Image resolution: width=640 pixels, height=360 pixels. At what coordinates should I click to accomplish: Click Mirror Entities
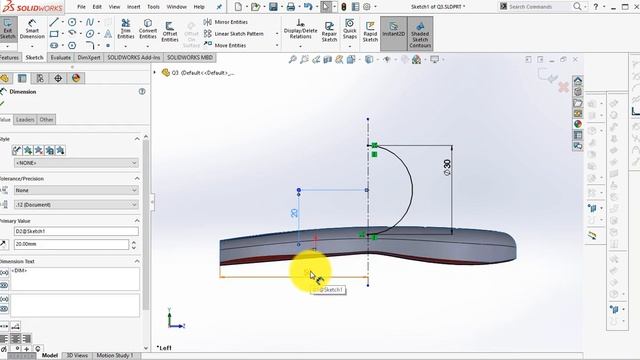tap(226, 22)
